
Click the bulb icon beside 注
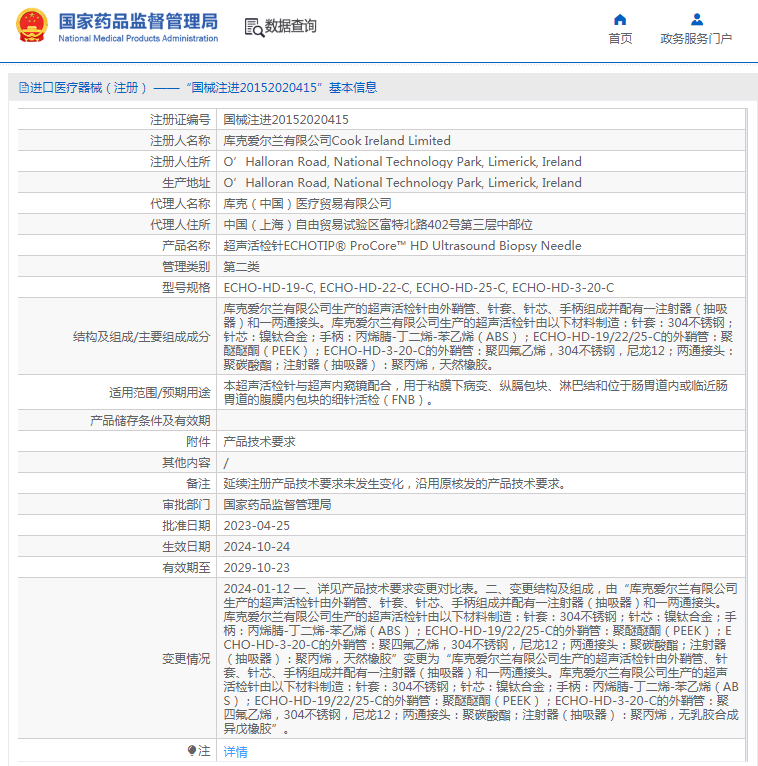(191, 750)
